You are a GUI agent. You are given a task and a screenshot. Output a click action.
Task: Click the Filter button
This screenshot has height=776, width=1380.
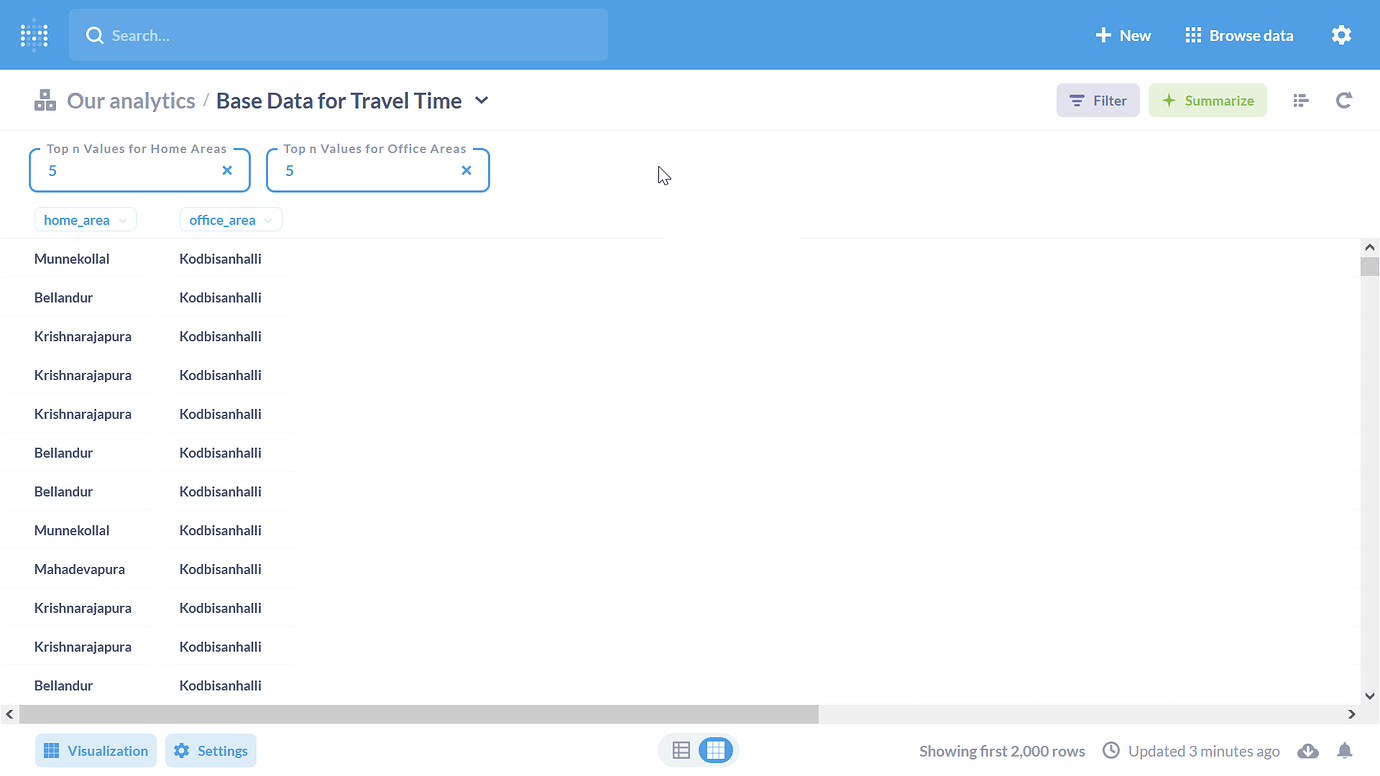click(1097, 100)
